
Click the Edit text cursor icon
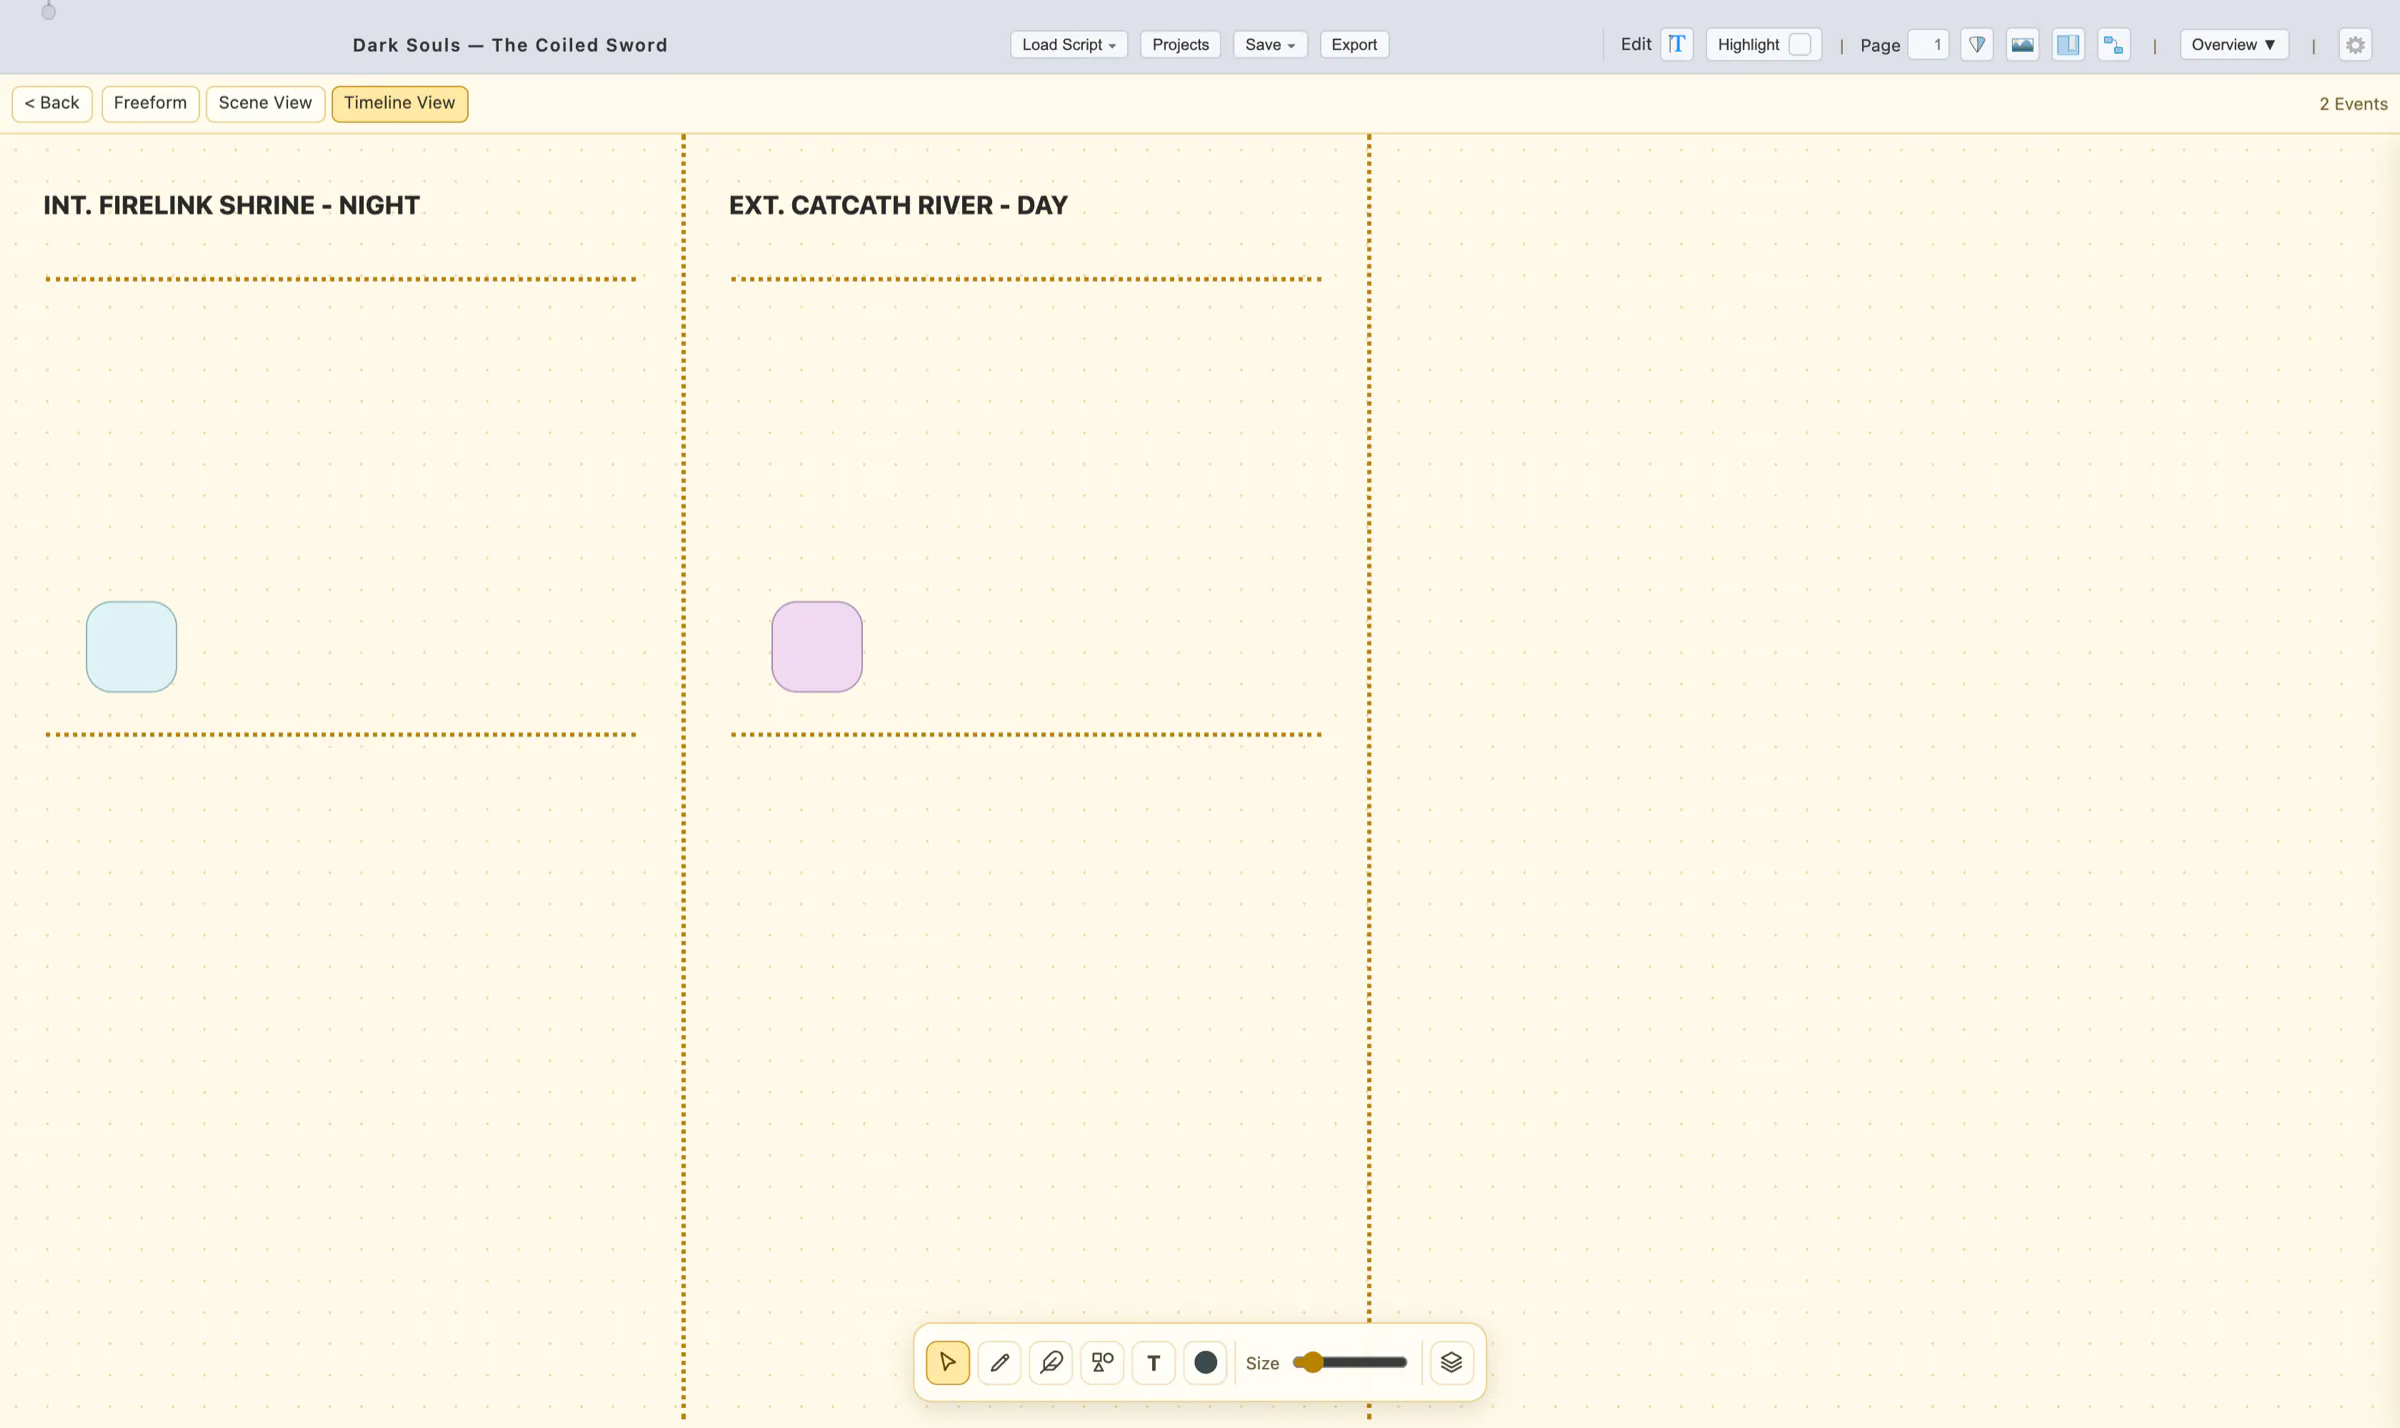[1677, 44]
